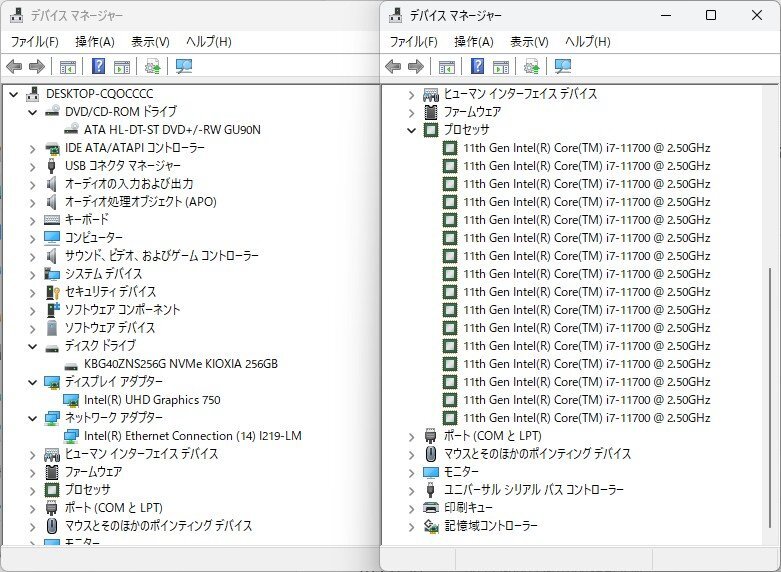The image size is (781, 572).
Task: Click the Forward arrow in right window toolbar
Action: coord(416,66)
